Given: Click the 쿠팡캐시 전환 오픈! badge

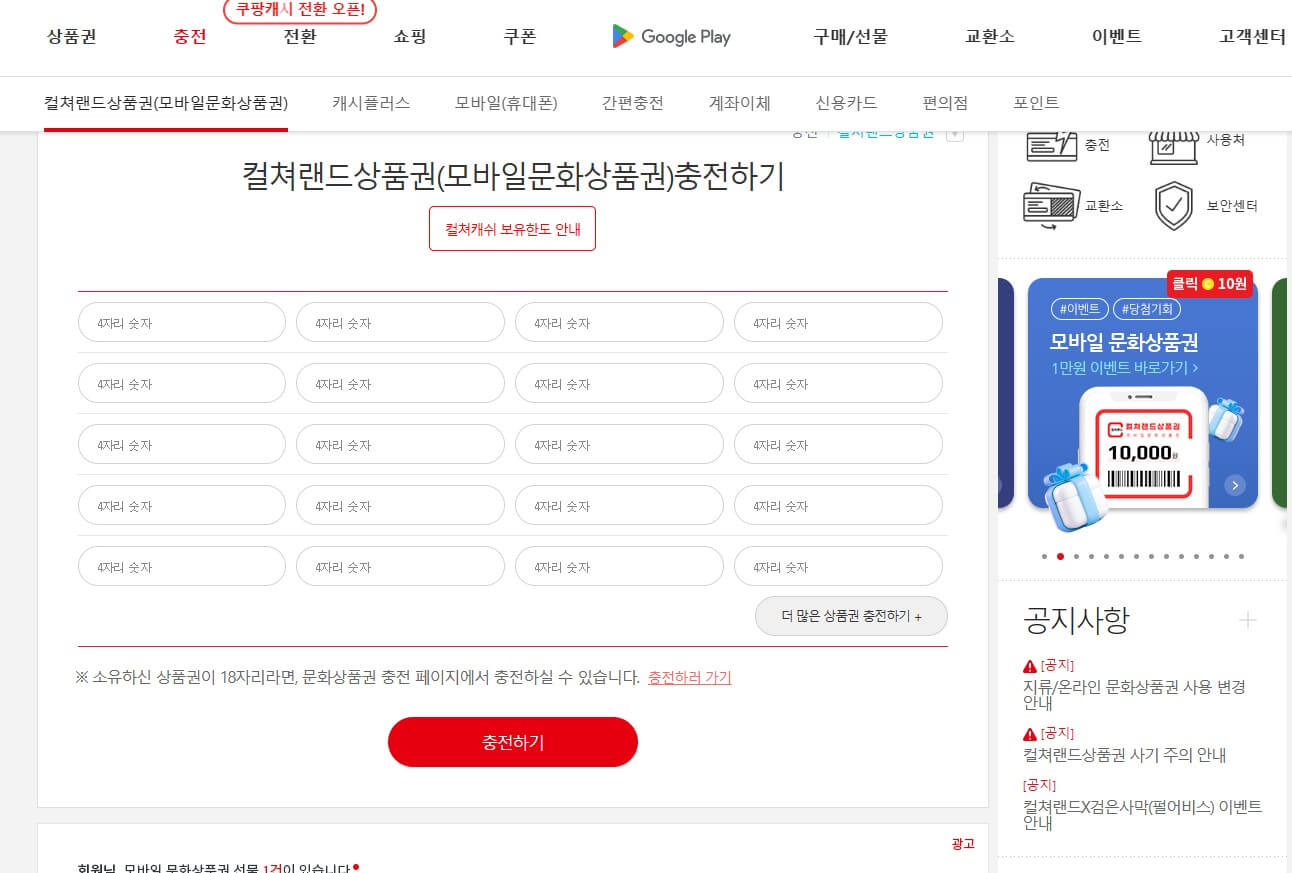Looking at the screenshot, I should [300, 11].
